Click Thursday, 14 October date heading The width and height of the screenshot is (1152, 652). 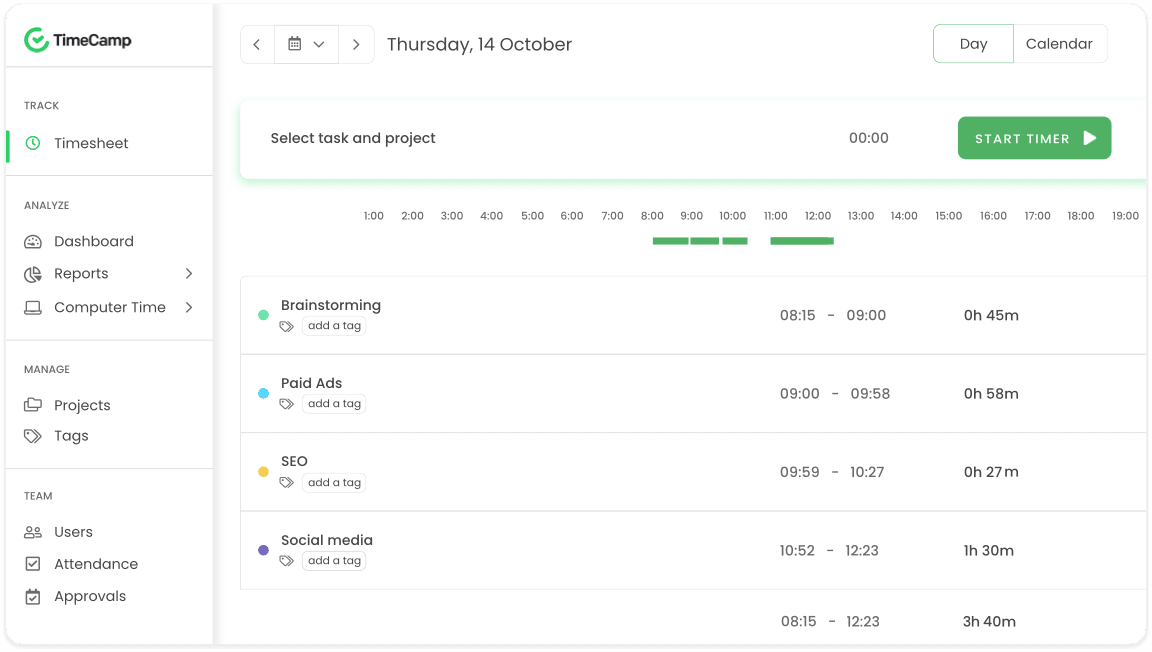click(479, 44)
